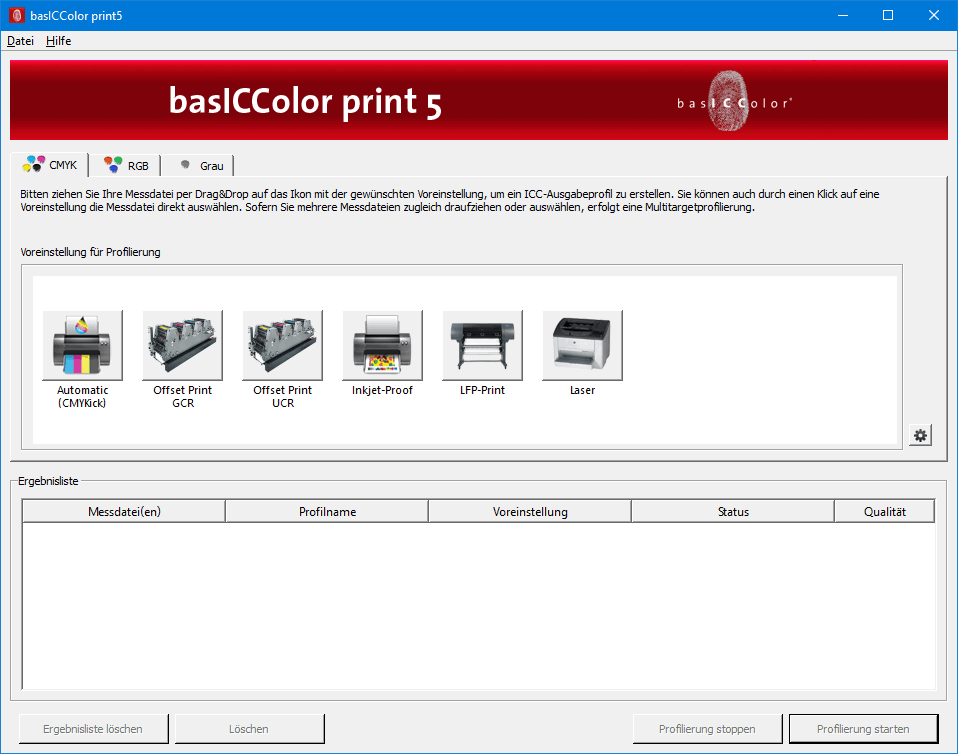
Task: Choose the Offset Print UCR preset
Action: pyautogui.click(x=282, y=345)
